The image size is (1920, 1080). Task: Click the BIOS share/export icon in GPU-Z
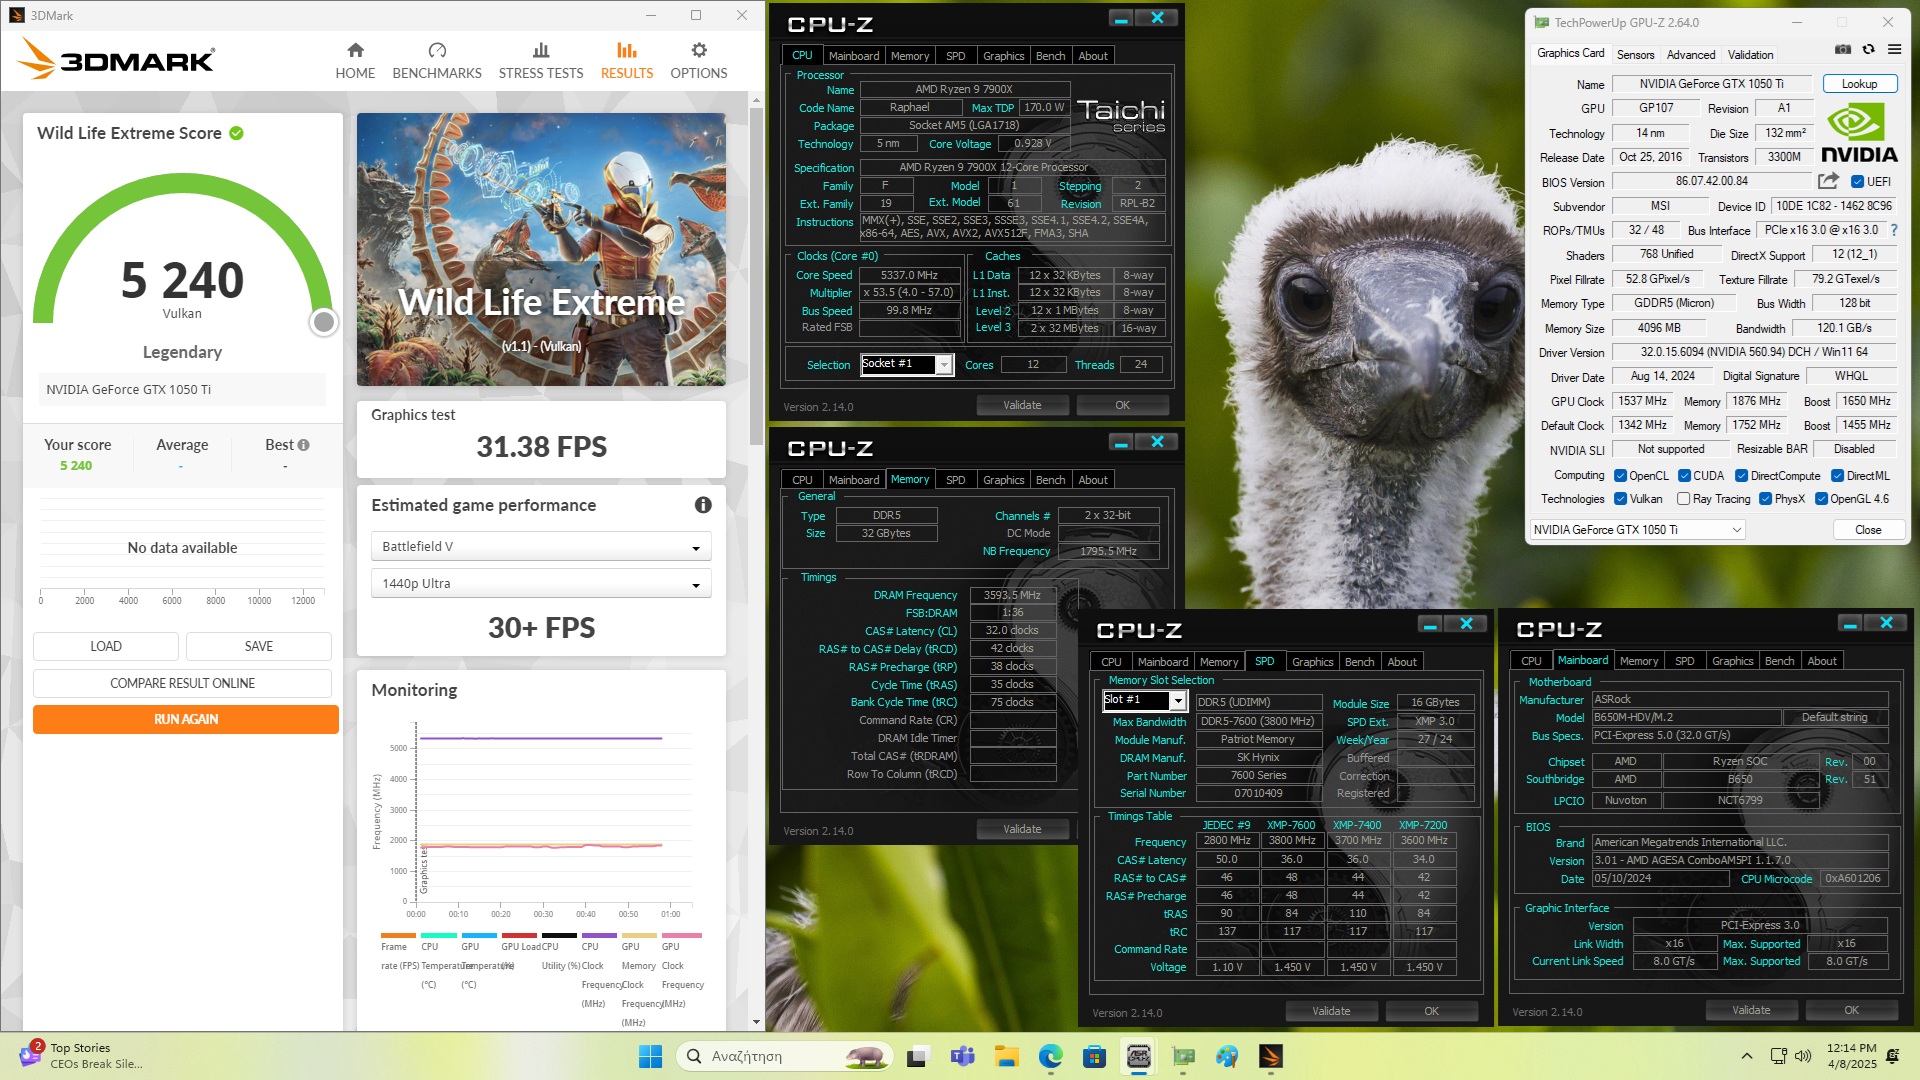tap(1828, 181)
